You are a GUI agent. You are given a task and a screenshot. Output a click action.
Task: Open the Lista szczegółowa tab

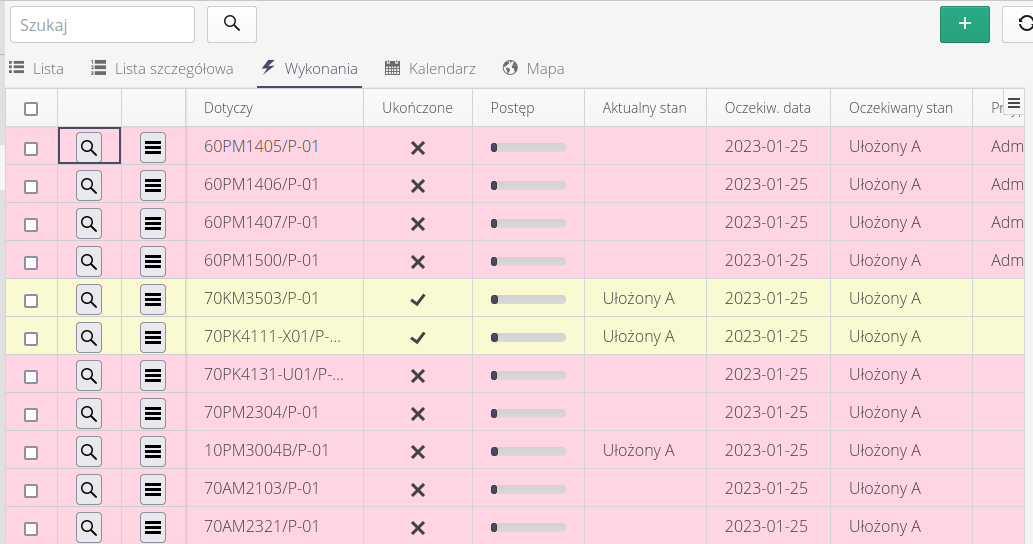(x=162, y=69)
